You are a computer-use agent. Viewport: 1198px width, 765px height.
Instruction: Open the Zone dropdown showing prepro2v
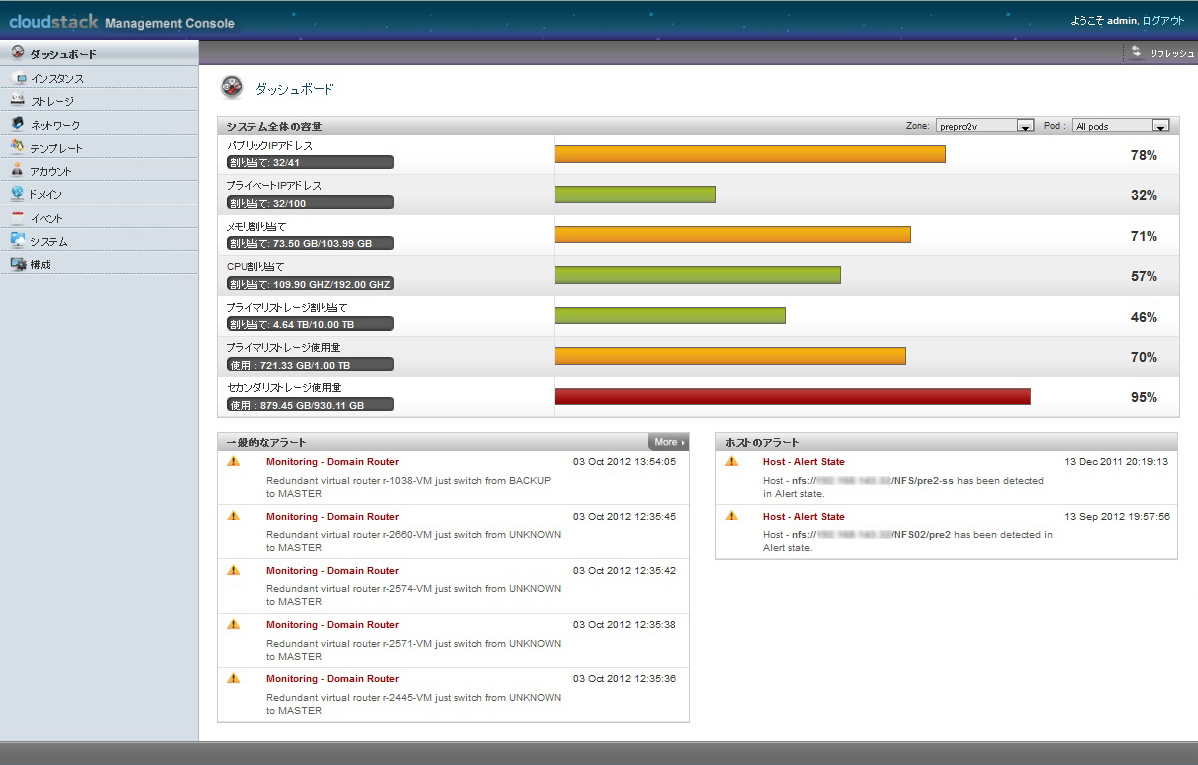pos(985,126)
